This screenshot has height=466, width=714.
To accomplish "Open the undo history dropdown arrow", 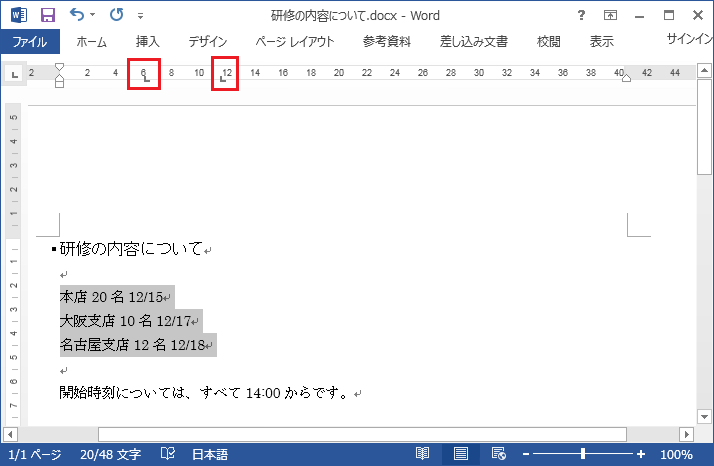I will pos(92,15).
